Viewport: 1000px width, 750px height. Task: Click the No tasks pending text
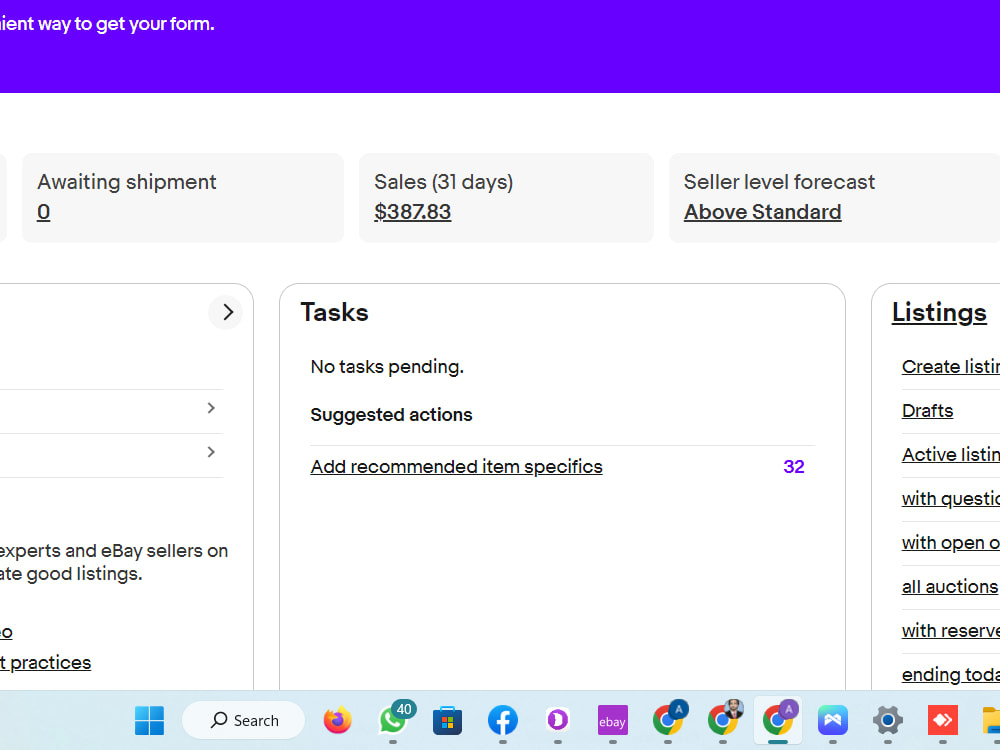(x=387, y=367)
